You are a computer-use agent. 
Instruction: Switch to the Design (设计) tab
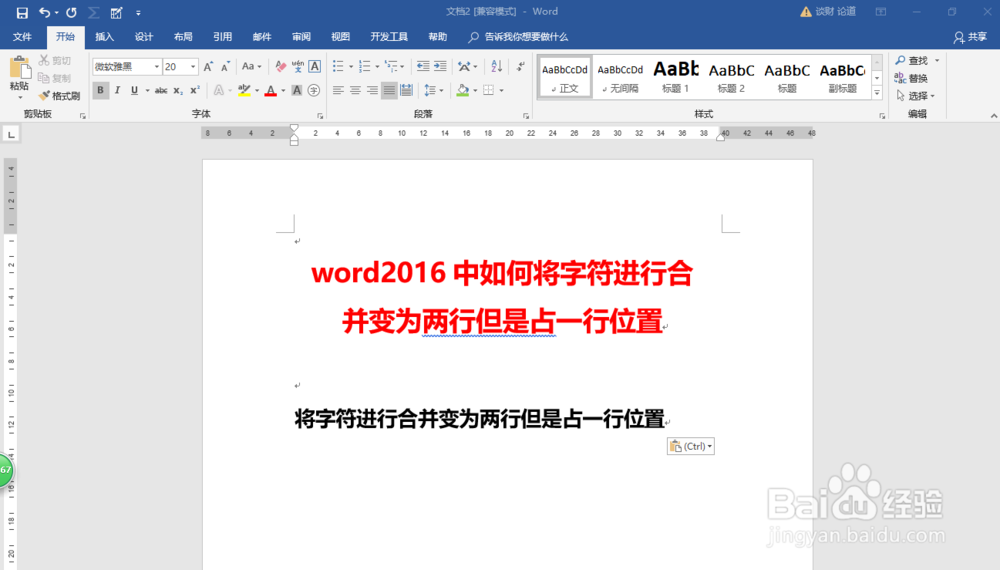click(x=143, y=37)
